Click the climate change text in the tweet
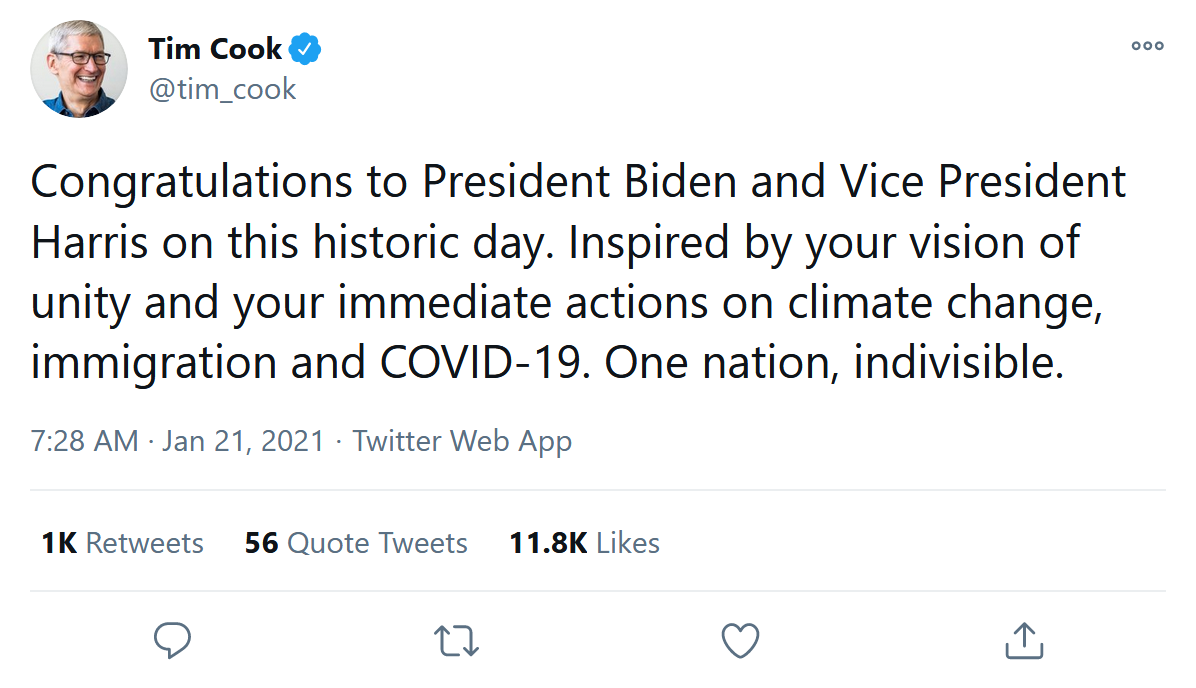 [x=941, y=303]
